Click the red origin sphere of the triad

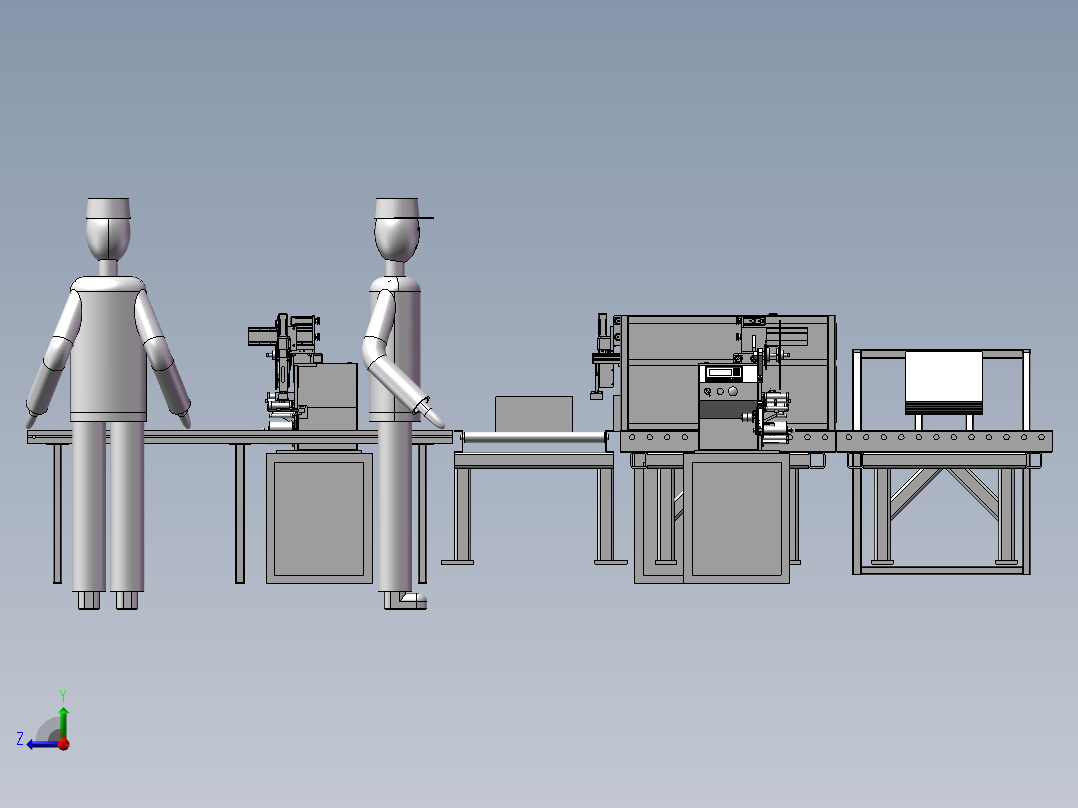tap(63, 744)
